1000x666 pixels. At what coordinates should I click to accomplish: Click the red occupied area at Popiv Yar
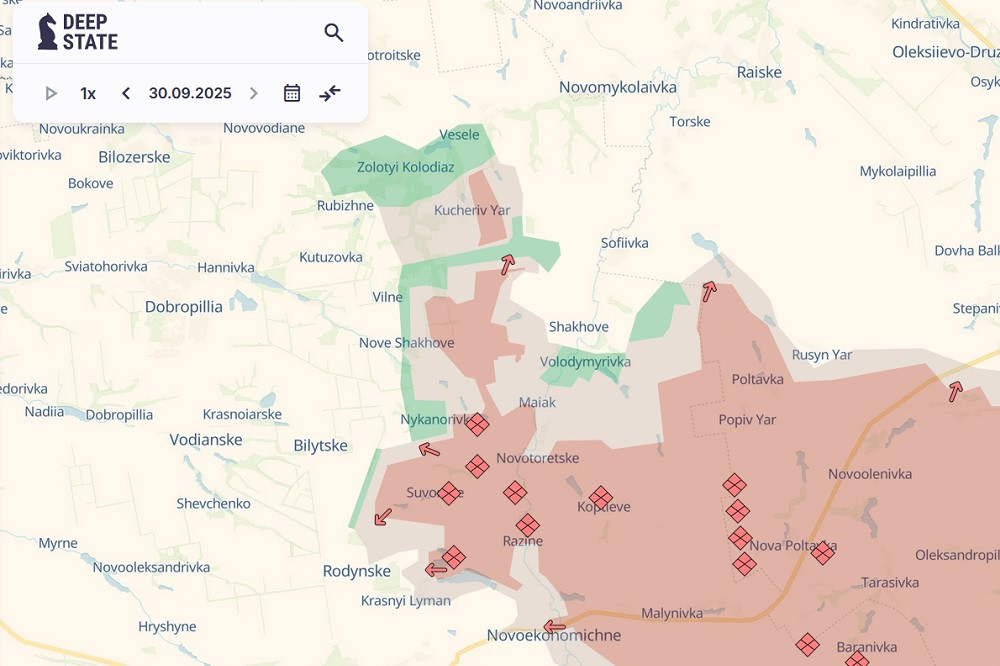coord(747,420)
